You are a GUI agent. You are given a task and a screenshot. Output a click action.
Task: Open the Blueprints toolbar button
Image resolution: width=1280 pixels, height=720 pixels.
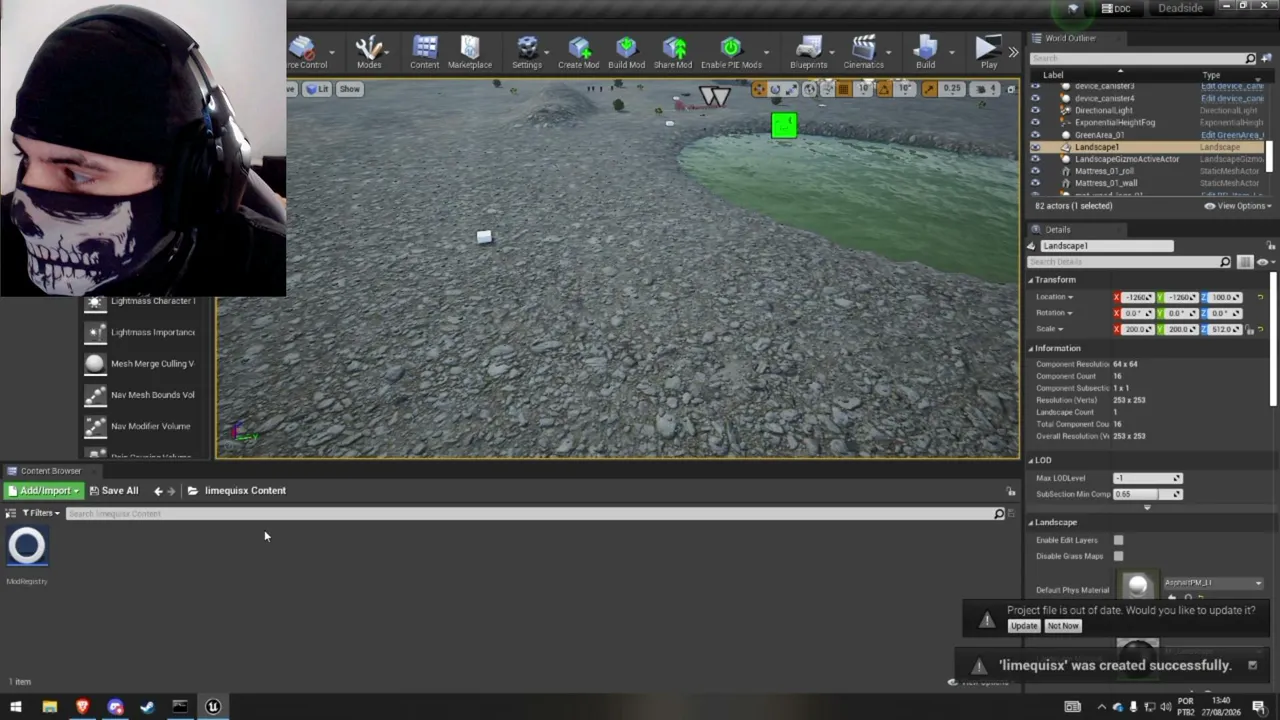(808, 52)
